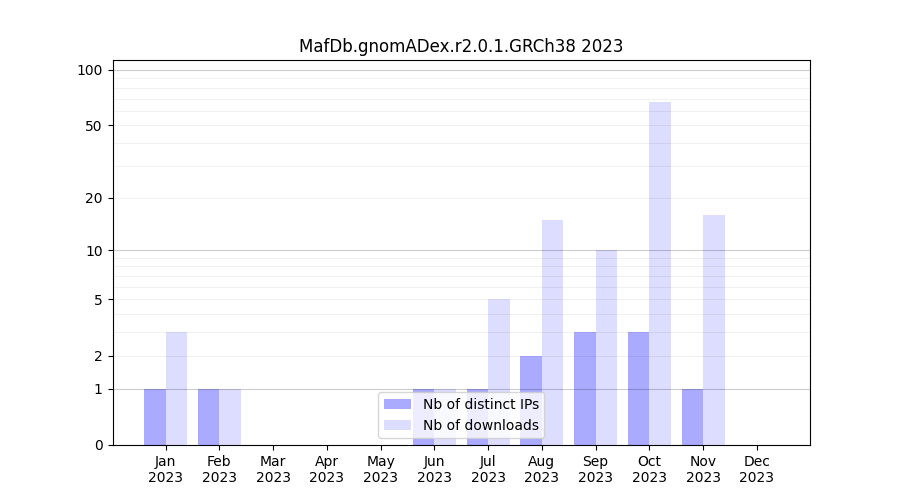Click the '100' y-axis tick label
Image resolution: width=900 pixels, height=500 pixels.
90,70
